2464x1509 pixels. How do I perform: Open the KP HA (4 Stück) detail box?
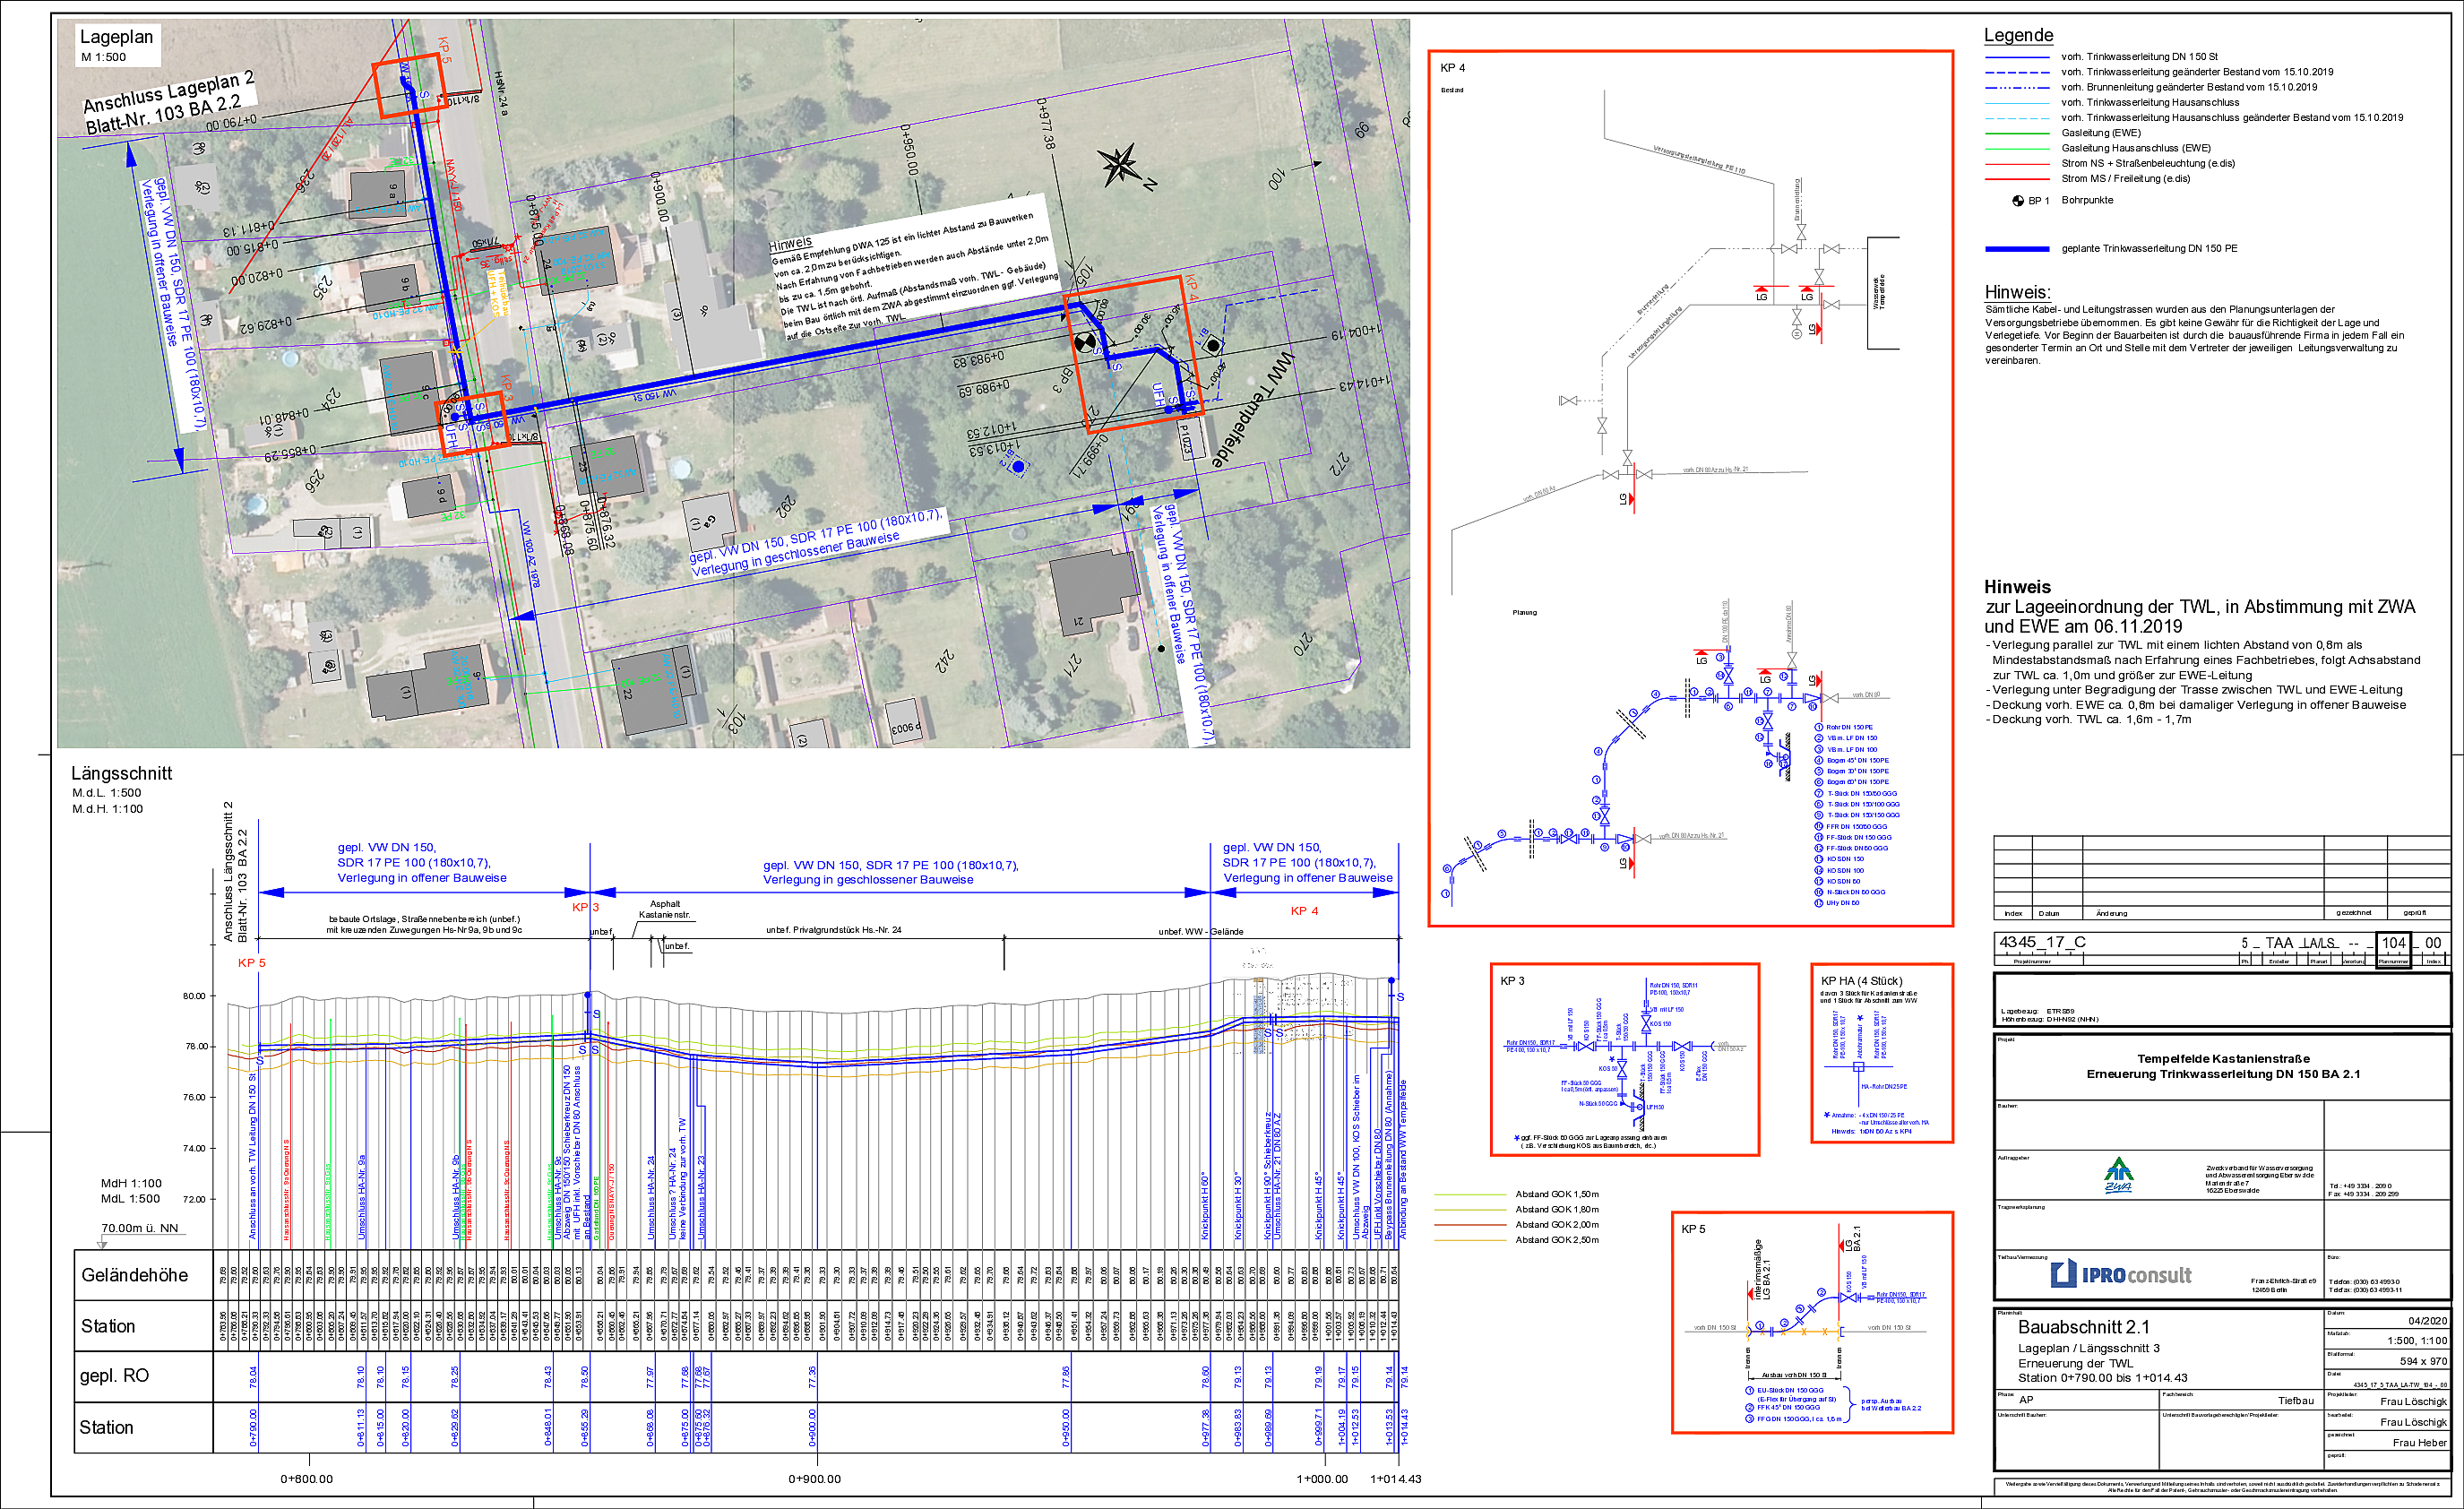point(1881,1053)
